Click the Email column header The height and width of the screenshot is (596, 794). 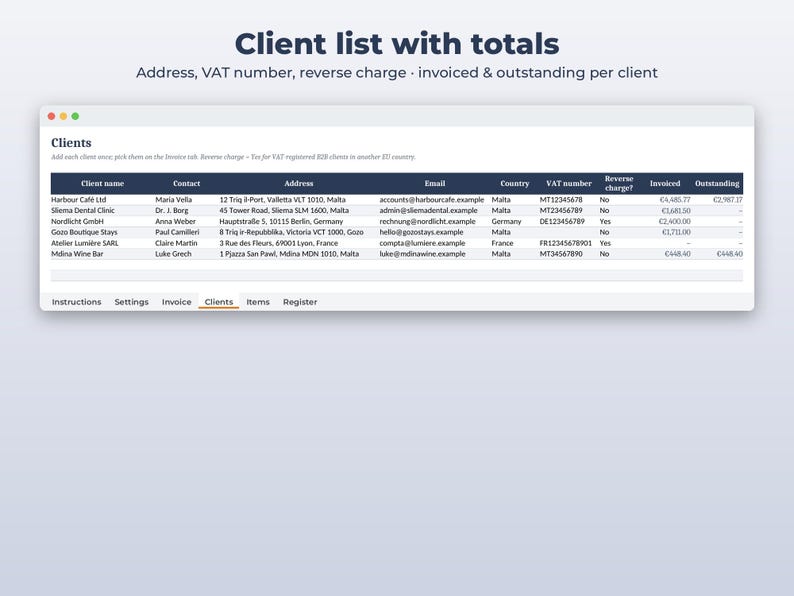[x=435, y=183]
